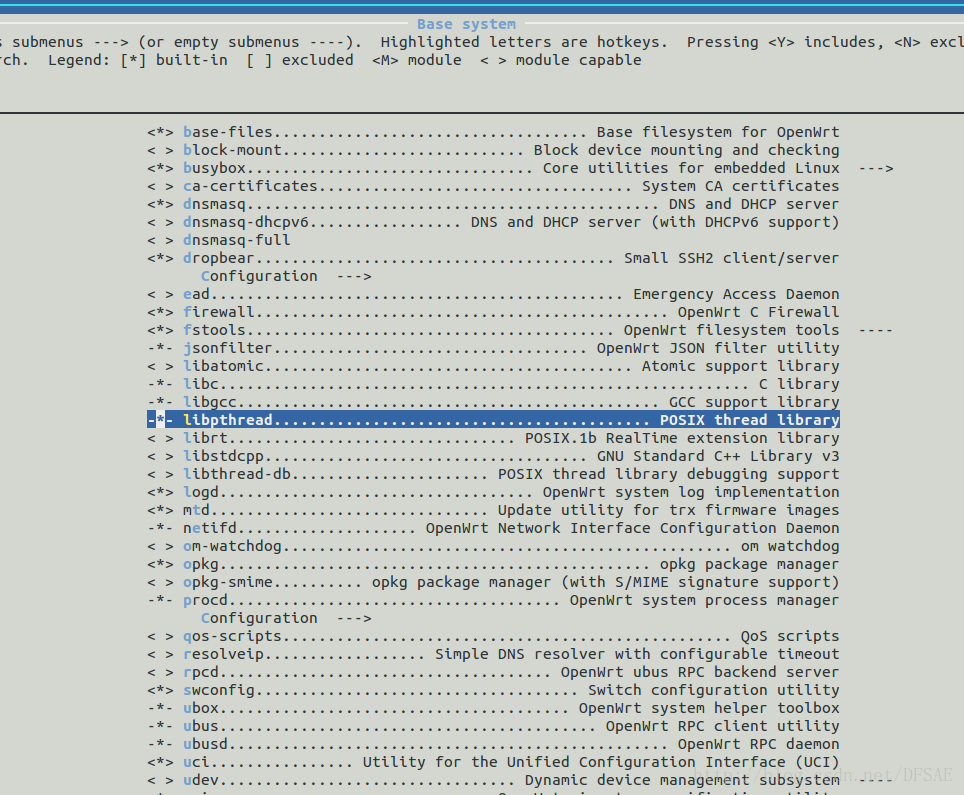Select the udev device management row

coord(493,780)
